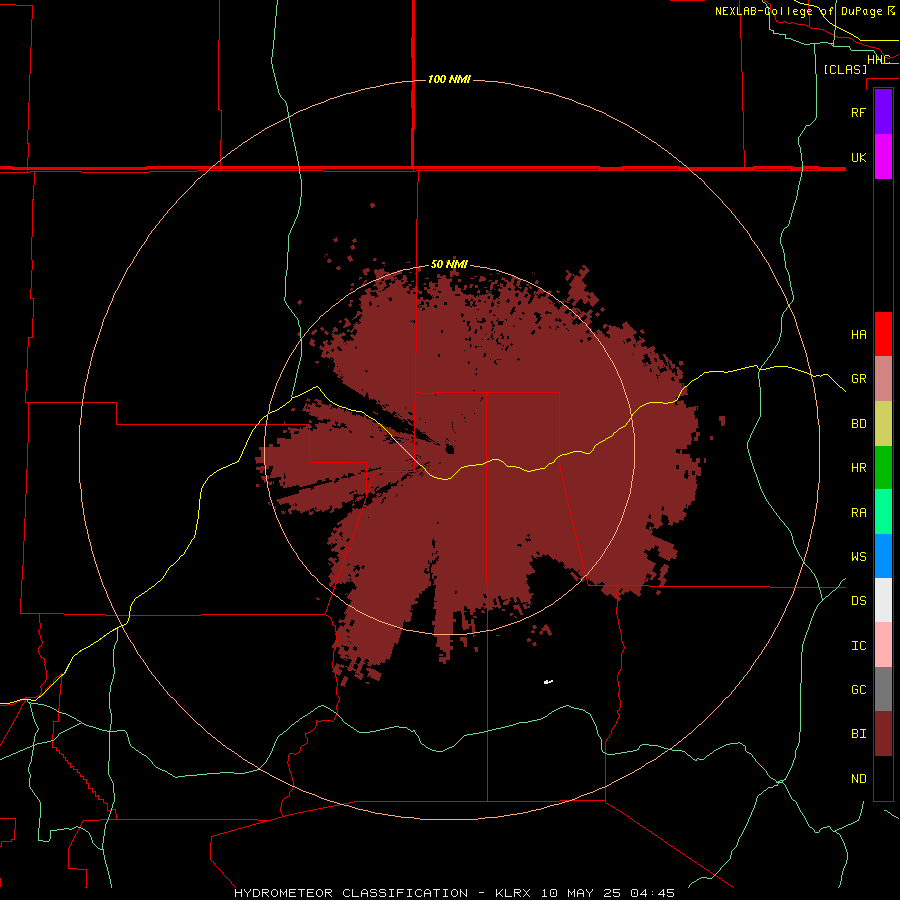900x900 pixels.
Task: Click the GR legend label
Action: coord(858,379)
